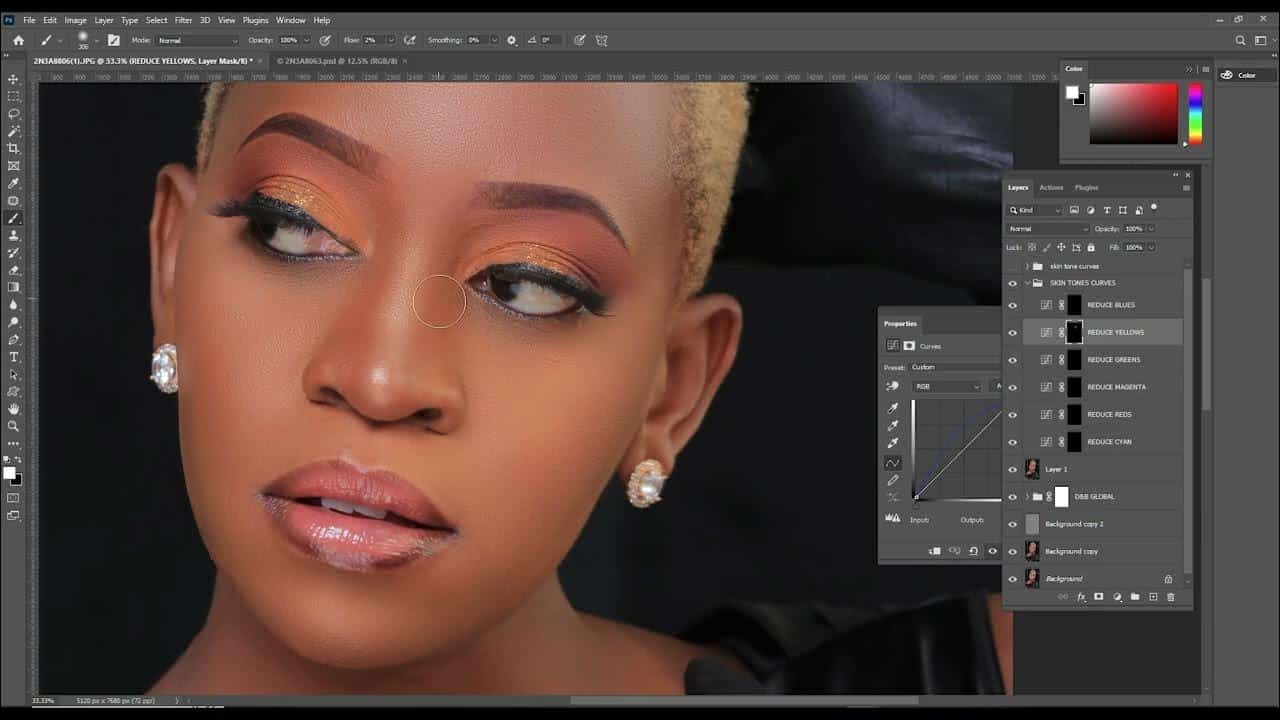
Task: Hide the Layer 1 eye icon
Action: pos(1012,469)
